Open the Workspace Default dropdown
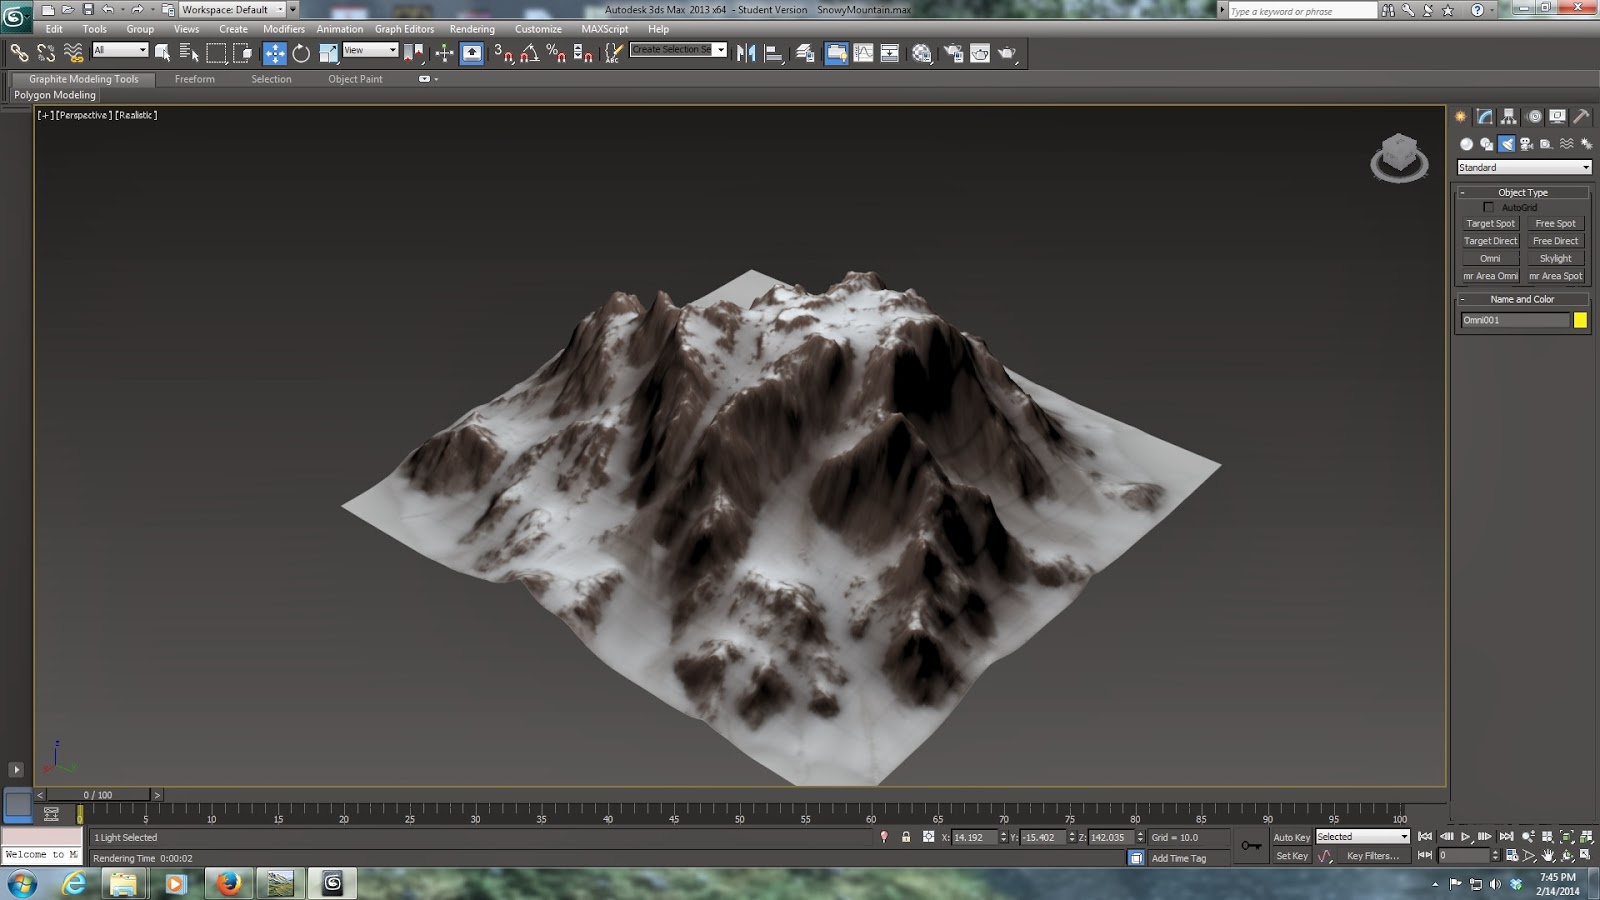Image resolution: width=1600 pixels, height=900 pixels. tap(282, 9)
